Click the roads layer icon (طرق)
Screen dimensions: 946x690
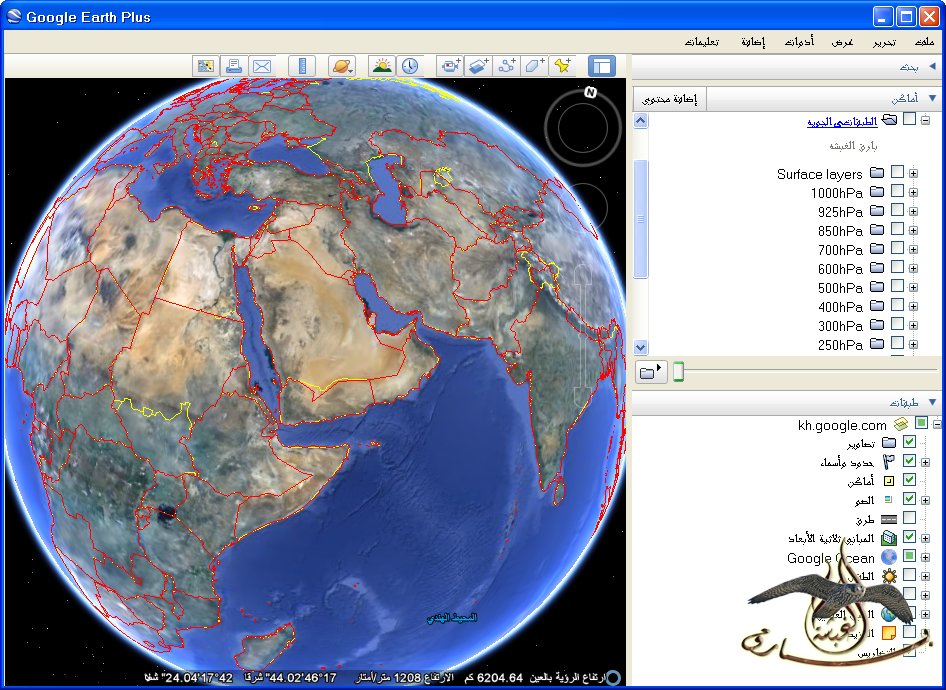click(x=889, y=519)
